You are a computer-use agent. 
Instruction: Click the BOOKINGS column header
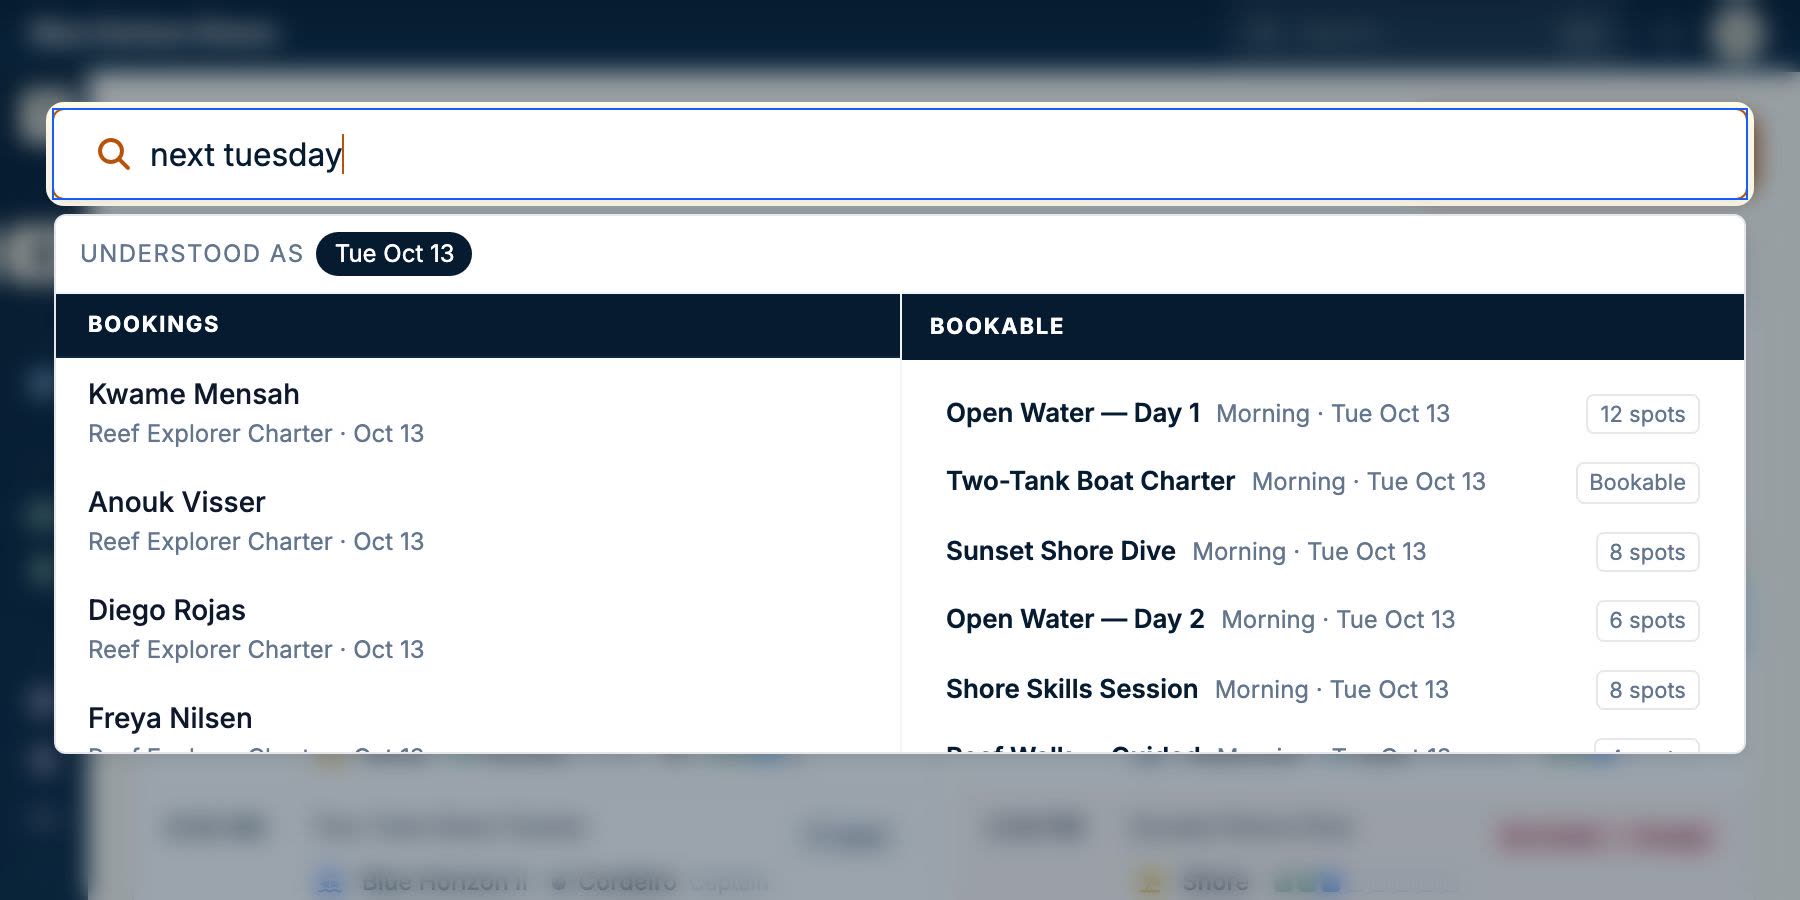click(478, 325)
